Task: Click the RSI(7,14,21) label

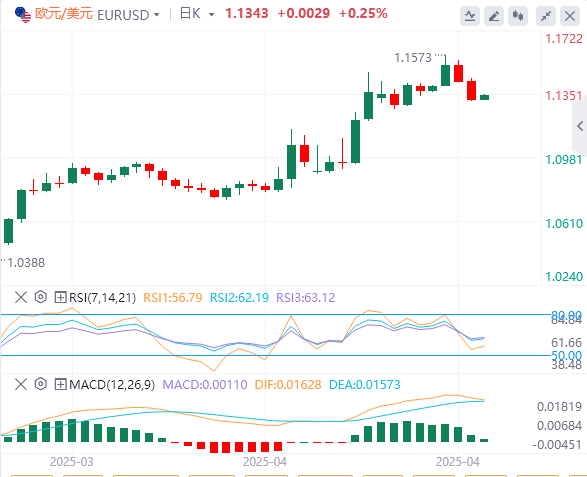Action: [x=102, y=298]
